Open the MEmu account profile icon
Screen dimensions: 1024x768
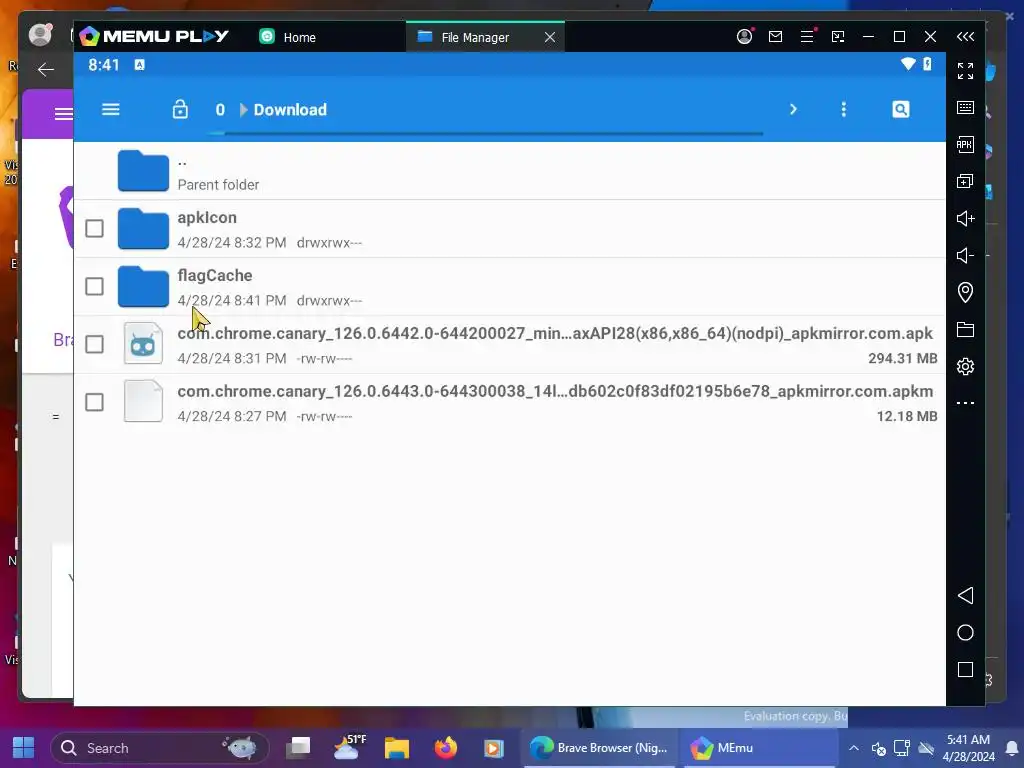click(744, 37)
